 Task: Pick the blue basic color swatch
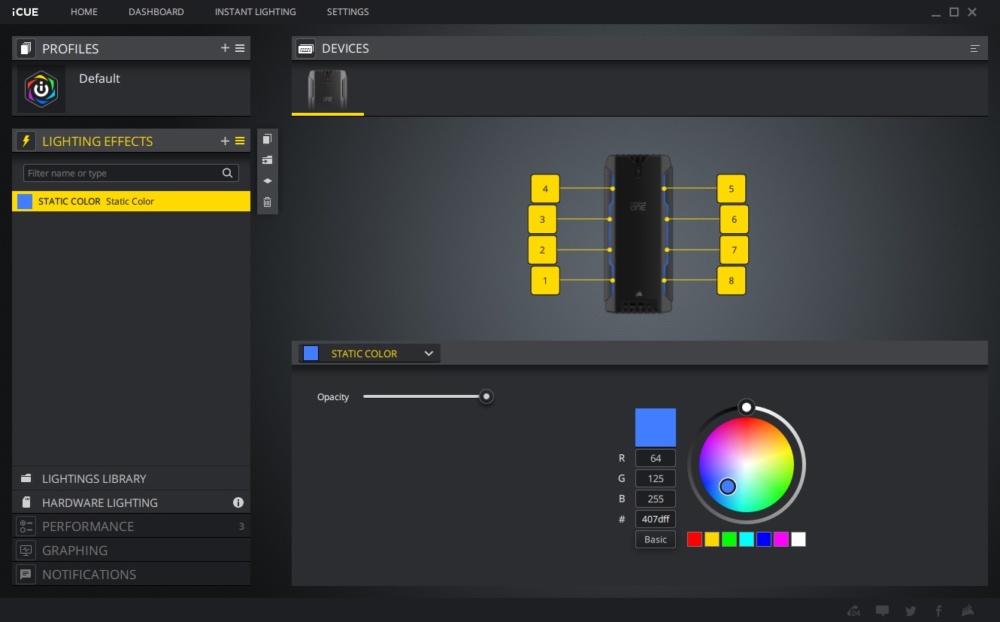(x=763, y=540)
